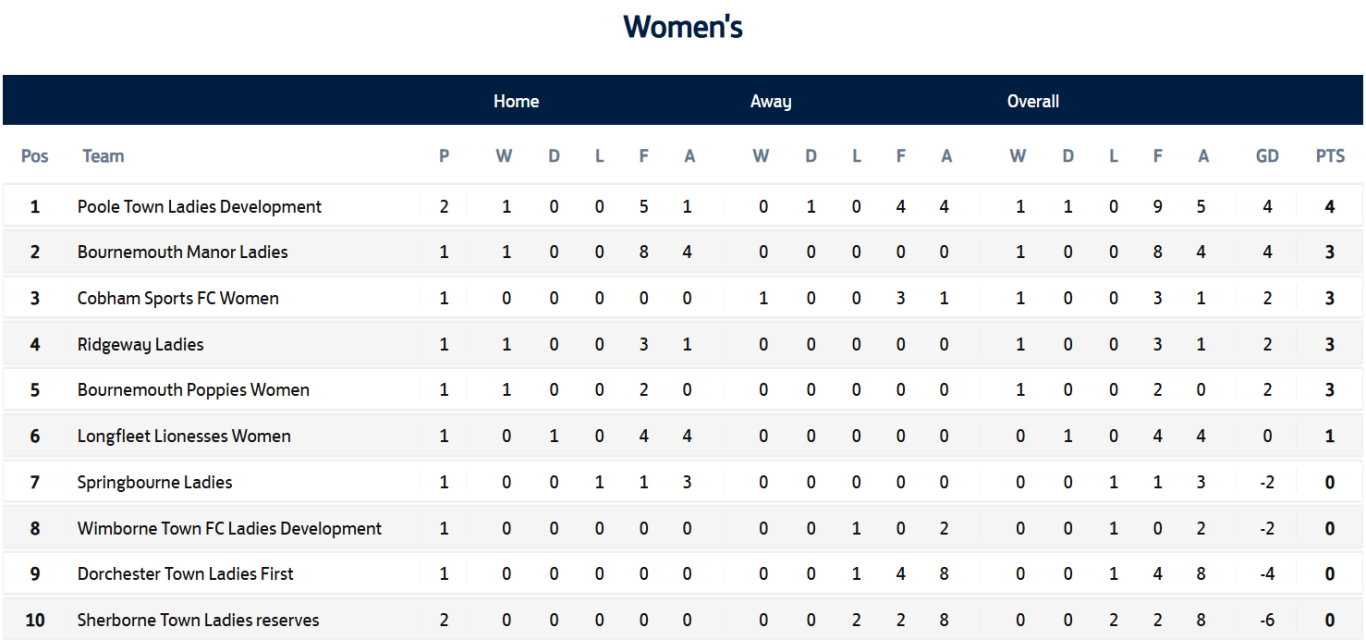1366x640 pixels.
Task: Sort by the PTS column header
Action: click(1330, 156)
